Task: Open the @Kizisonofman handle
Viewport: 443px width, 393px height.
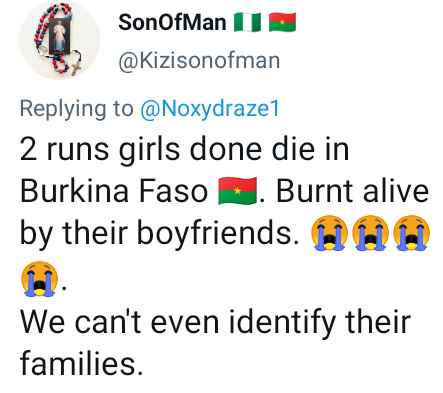Action: tap(199, 61)
